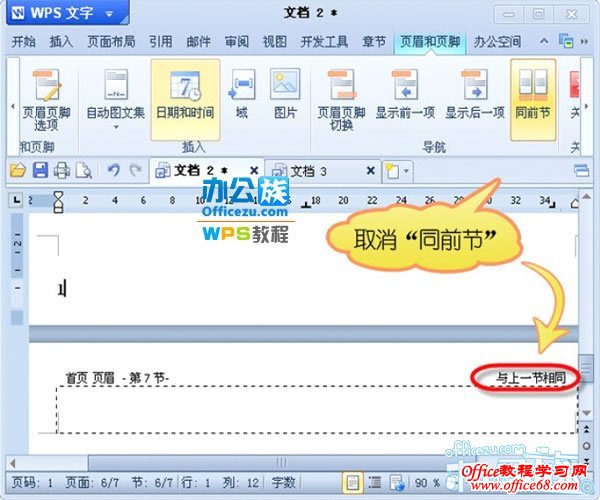Screen dimensions: 600x500
Task: Click the vertical scrollbar up arrow
Action: pos(586,197)
